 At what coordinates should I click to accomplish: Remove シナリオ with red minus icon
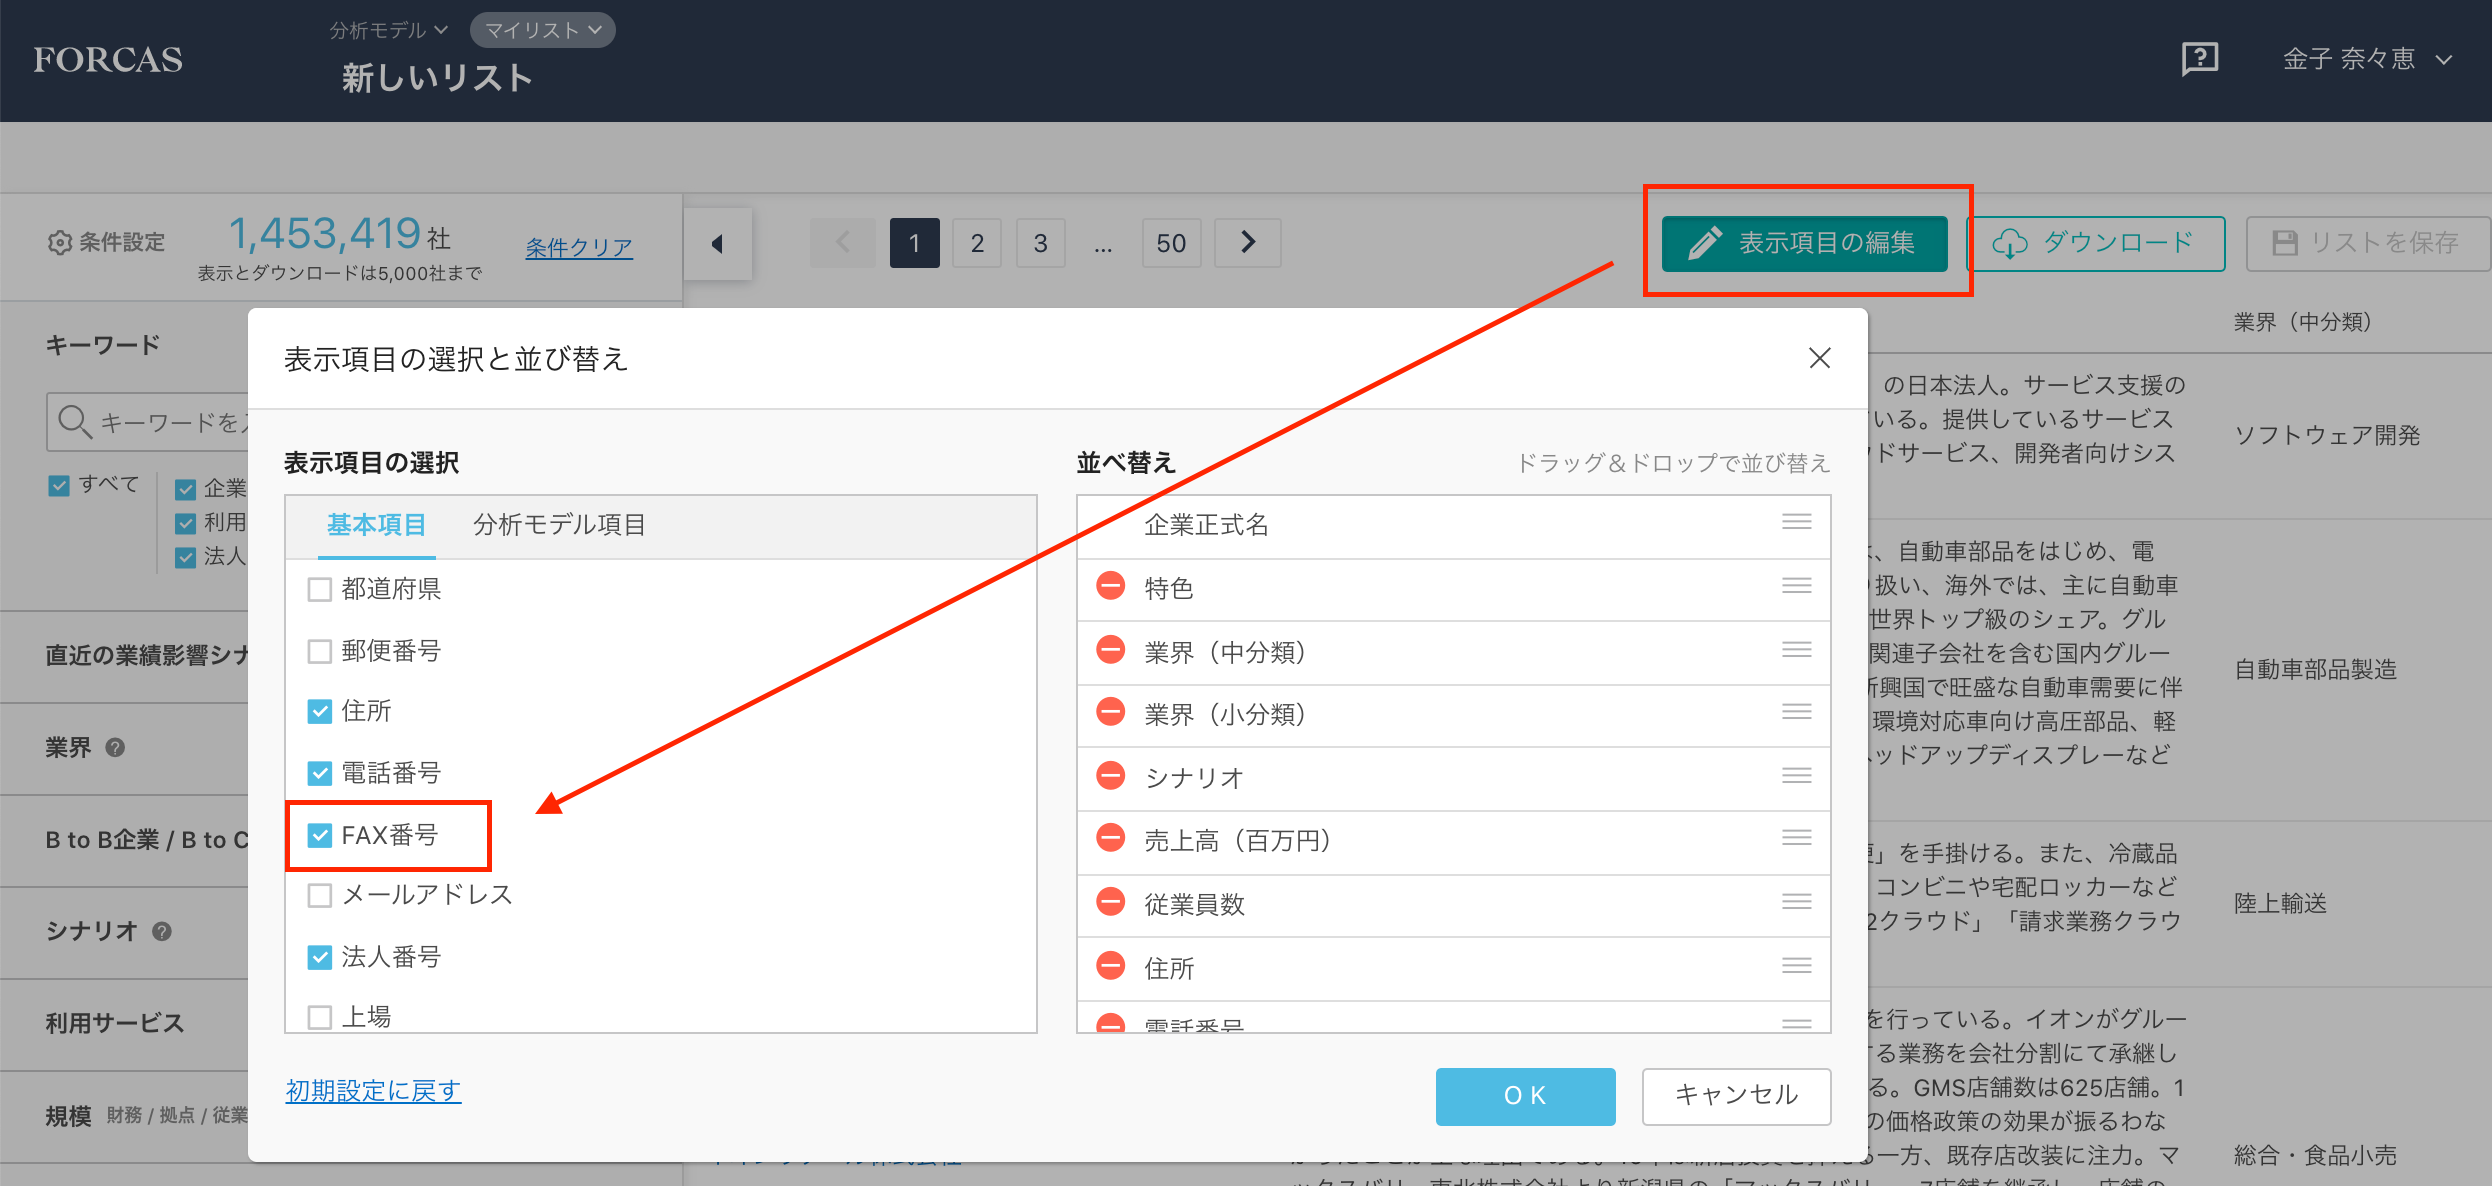pyautogui.click(x=1110, y=776)
